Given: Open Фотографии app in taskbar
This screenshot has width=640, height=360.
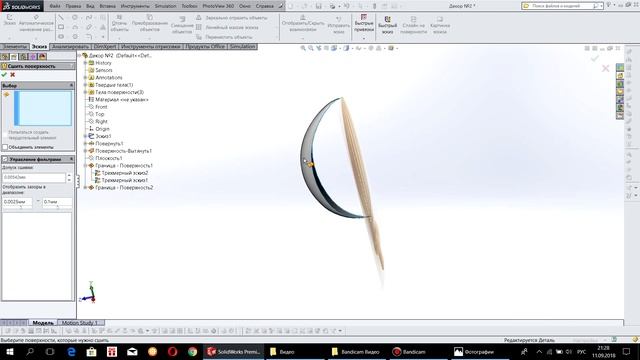Looking at the screenshot, I should coord(475,352).
